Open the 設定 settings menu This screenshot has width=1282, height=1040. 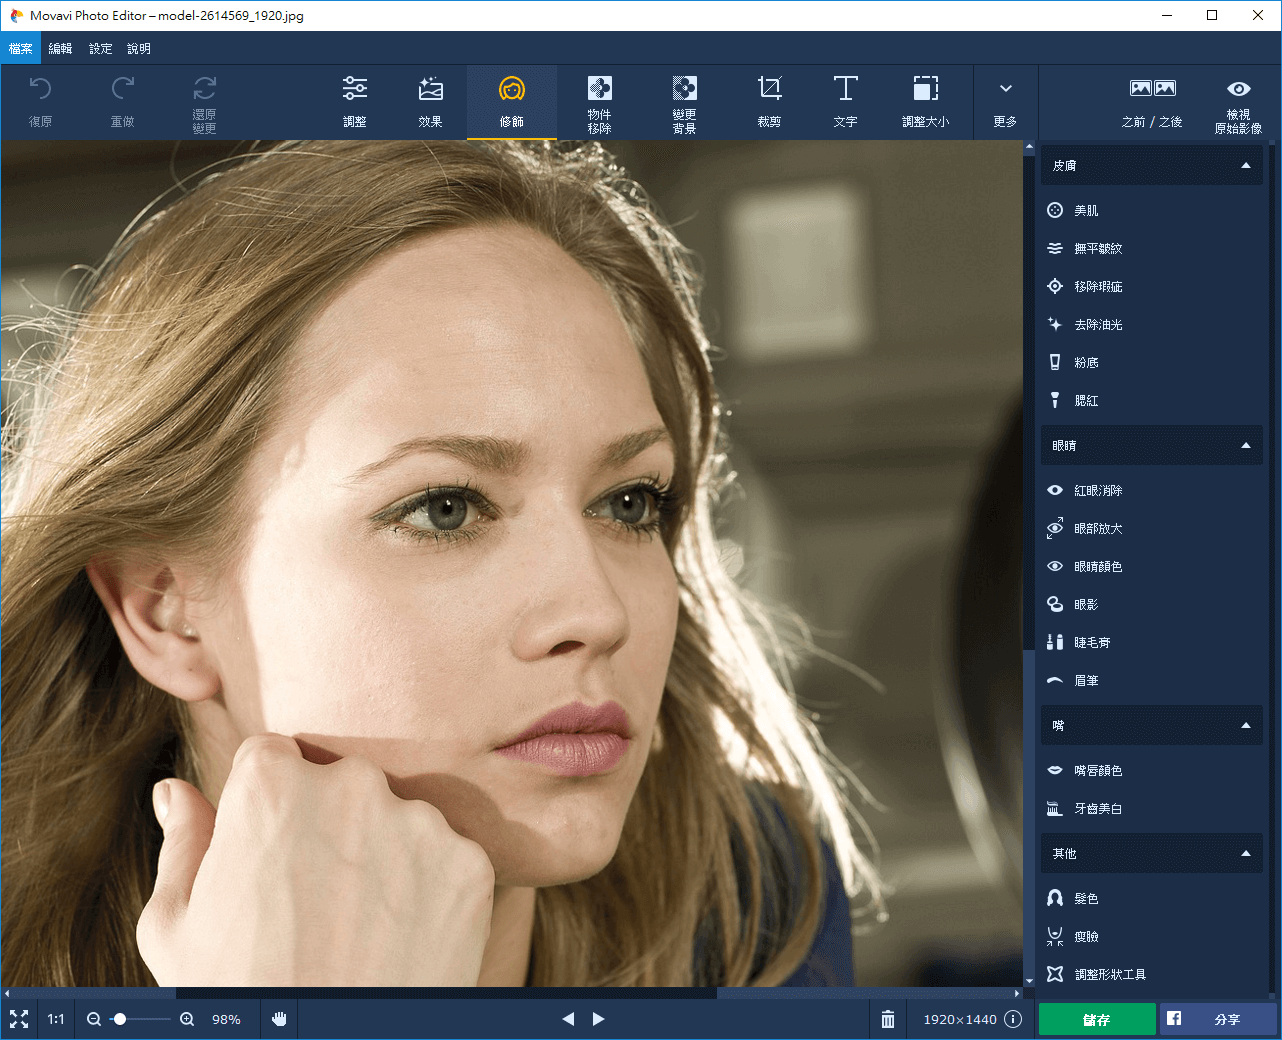point(100,48)
